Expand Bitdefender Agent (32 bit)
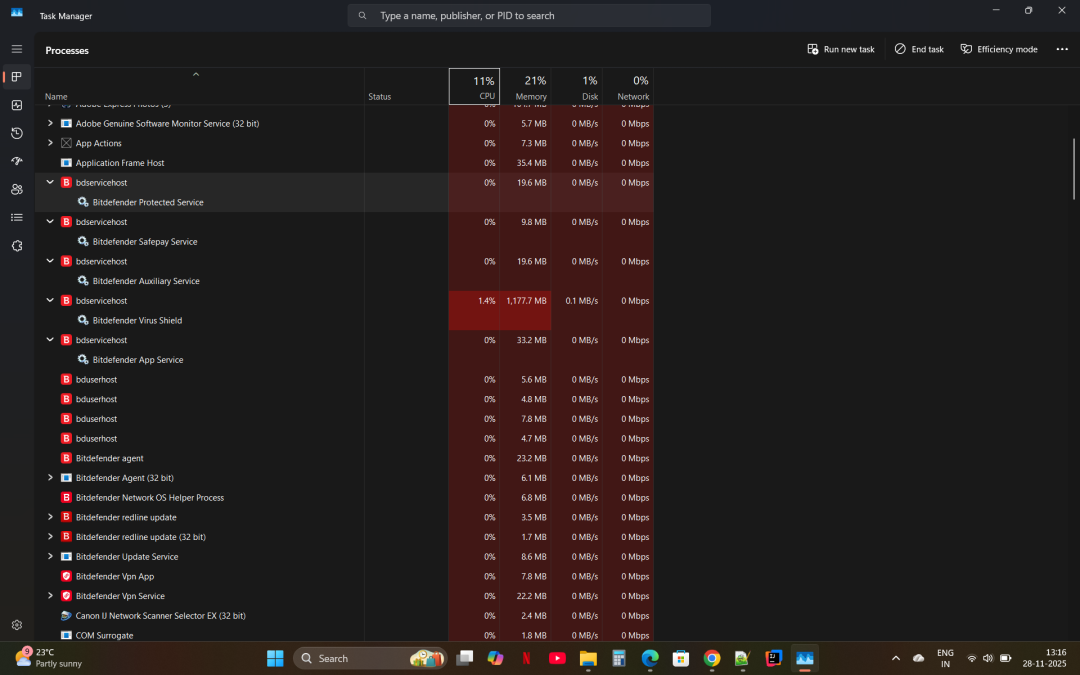The height and width of the screenshot is (675, 1080). tap(50, 477)
